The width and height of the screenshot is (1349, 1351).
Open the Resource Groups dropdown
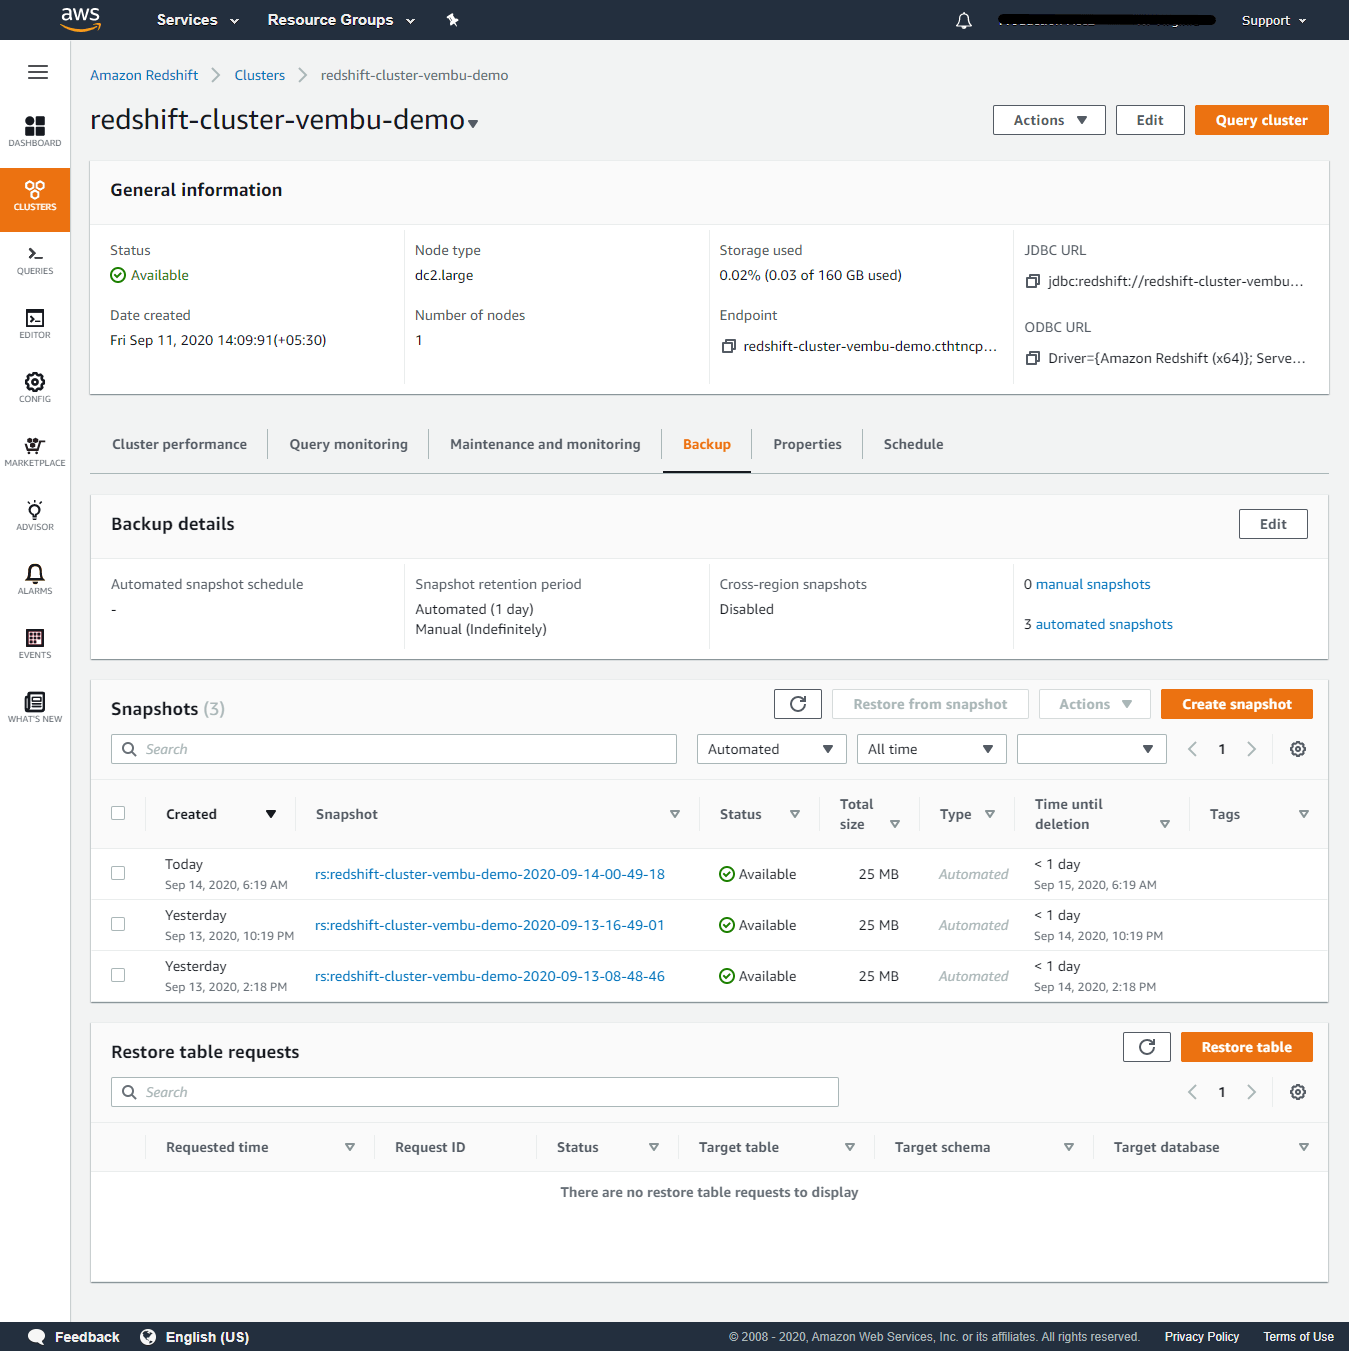341,20
